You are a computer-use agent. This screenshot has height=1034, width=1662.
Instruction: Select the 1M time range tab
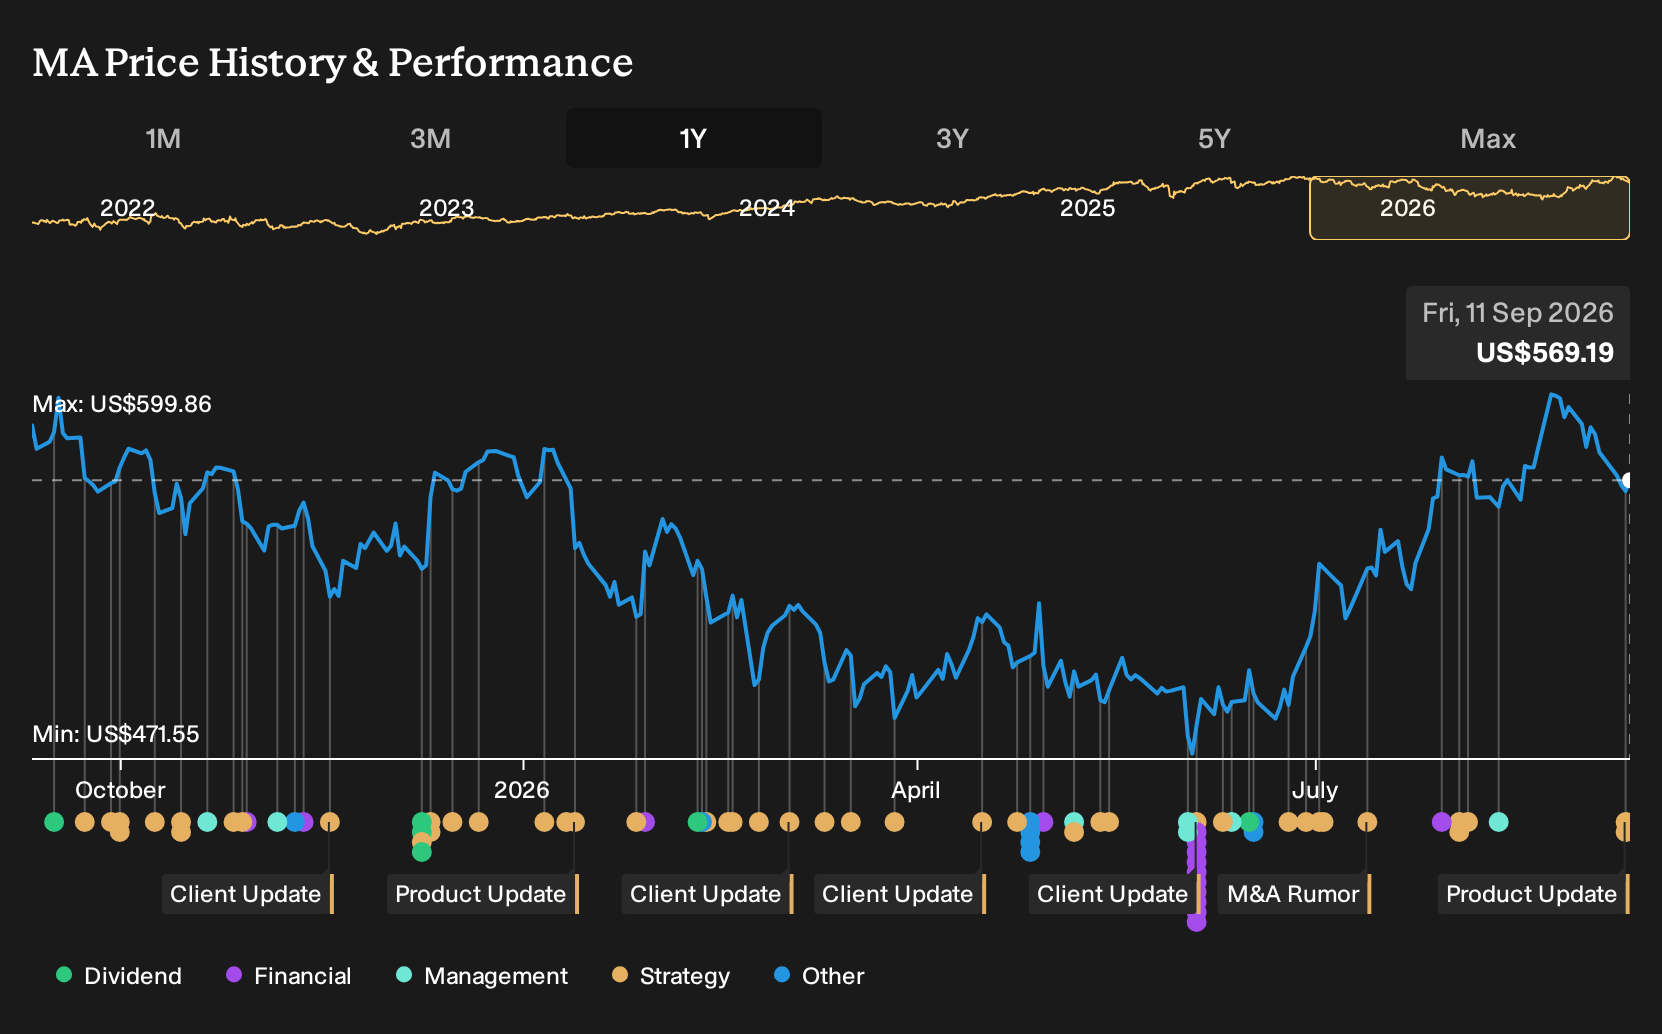click(x=163, y=138)
